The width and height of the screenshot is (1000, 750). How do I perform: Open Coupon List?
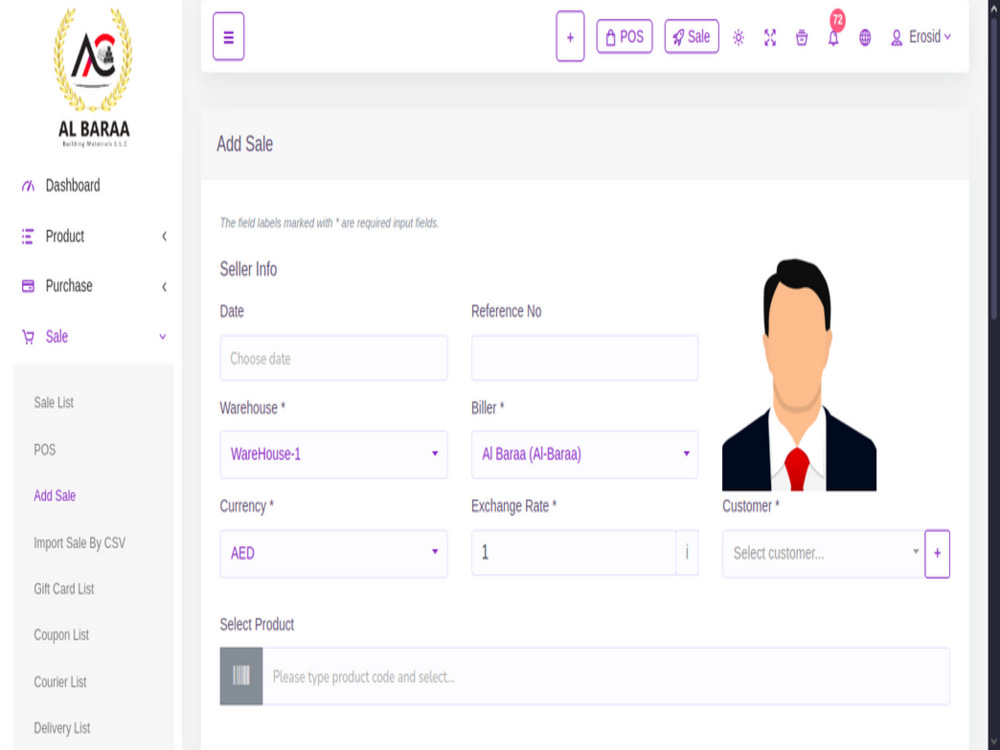coord(61,635)
